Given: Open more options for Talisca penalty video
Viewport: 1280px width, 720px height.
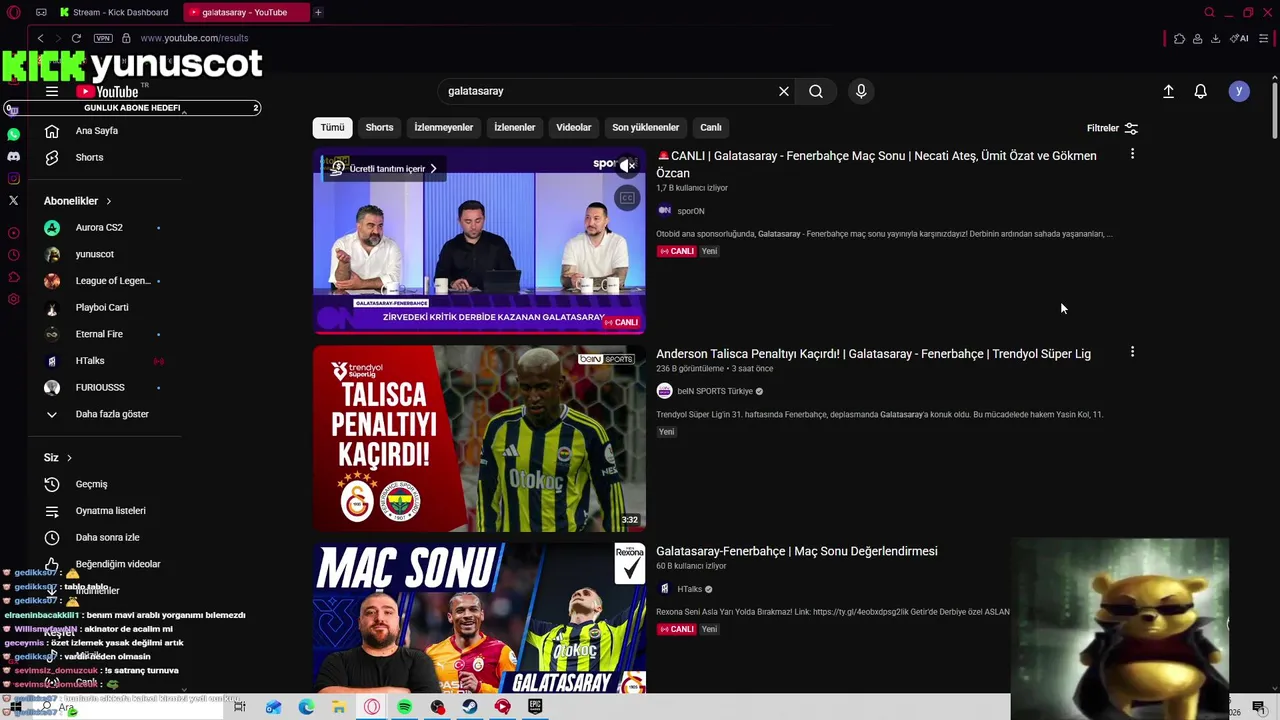Looking at the screenshot, I should 1132,352.
